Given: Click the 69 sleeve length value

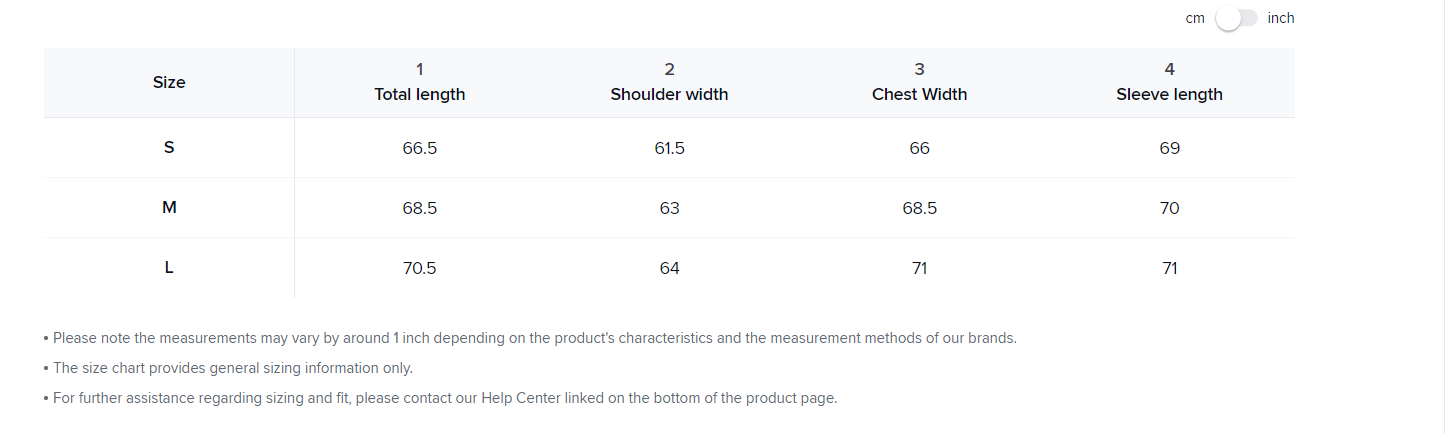Looking at the screenshot, I should point(1169,148).
